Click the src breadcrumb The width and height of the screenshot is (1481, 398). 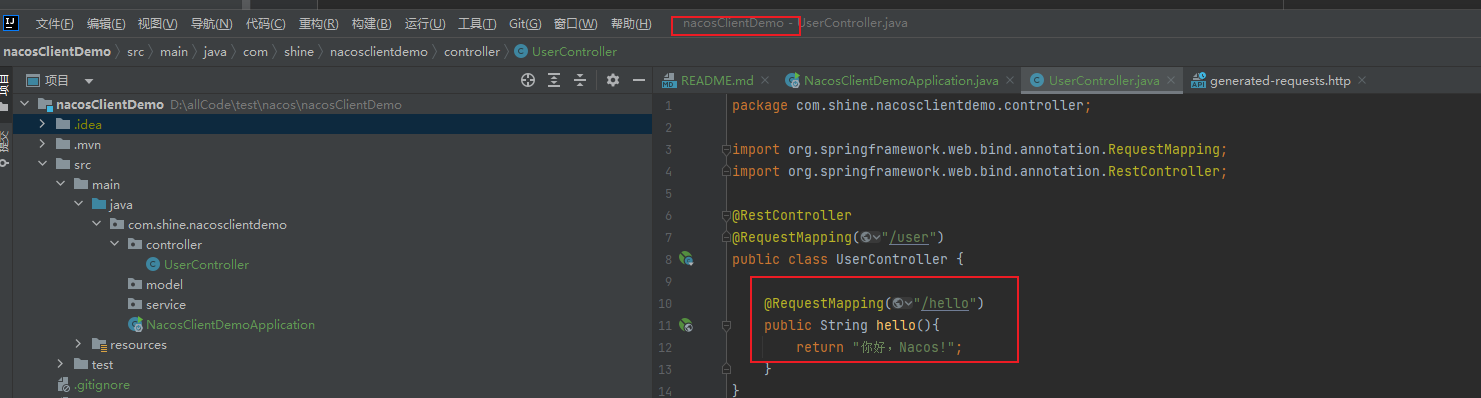coord(136,51)
